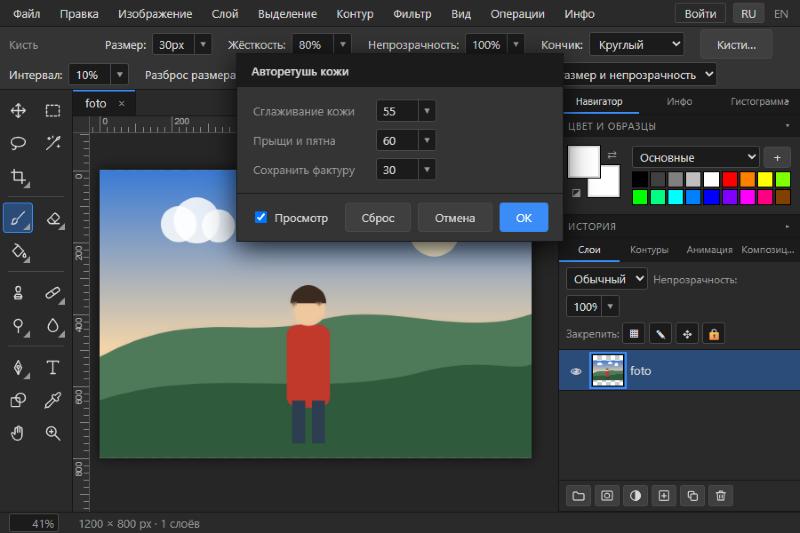Select the Pen tool
Viewport: 800px width, 533px height.
point(18,367)
